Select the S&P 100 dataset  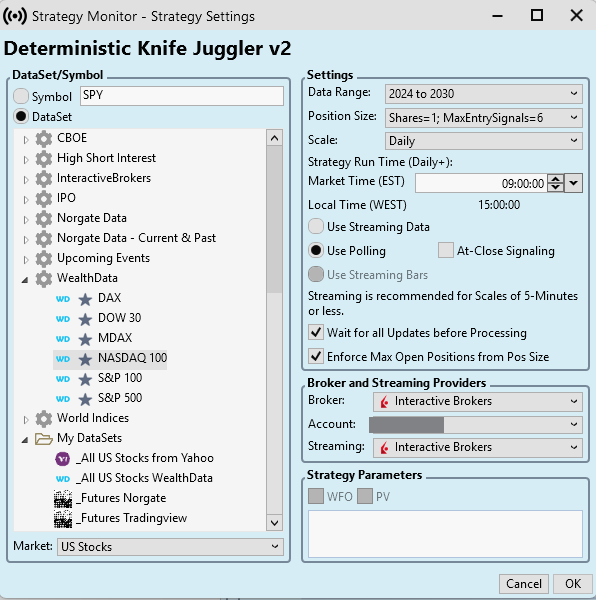pyautogui.click(x=120, y=378)
